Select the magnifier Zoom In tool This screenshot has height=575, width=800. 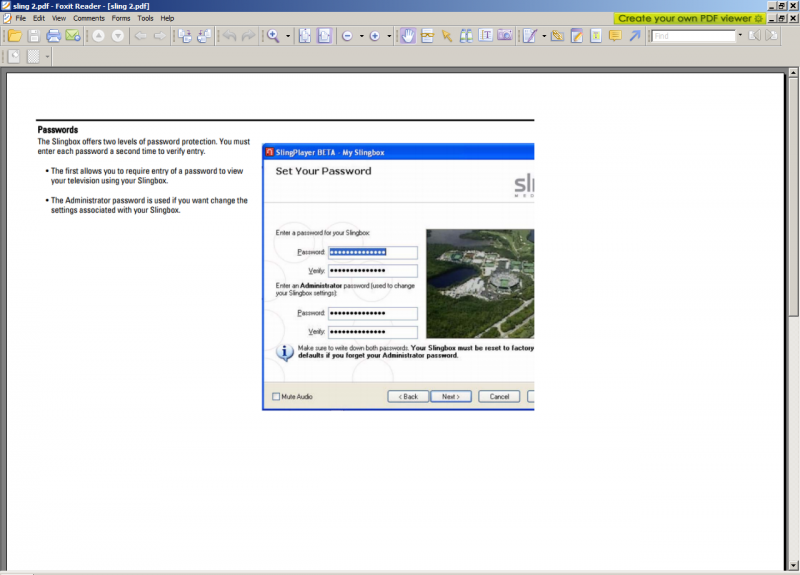[273, 36]
